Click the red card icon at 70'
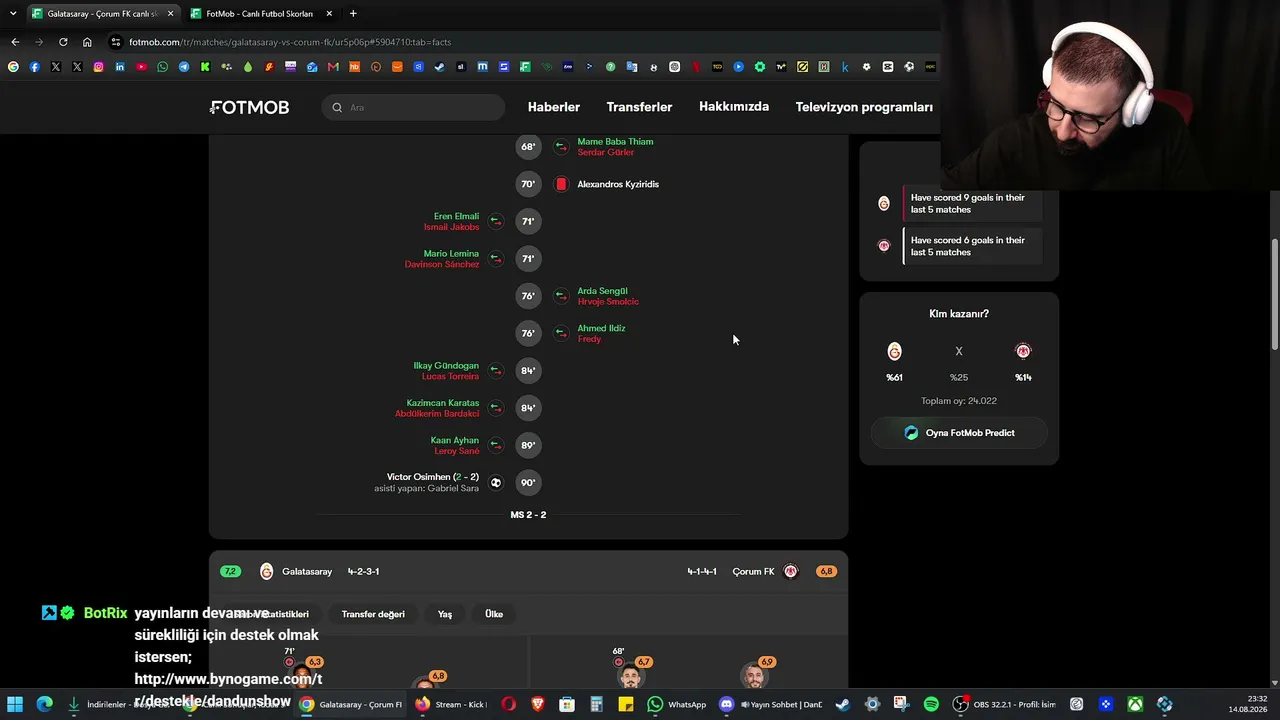 (561, 184)
